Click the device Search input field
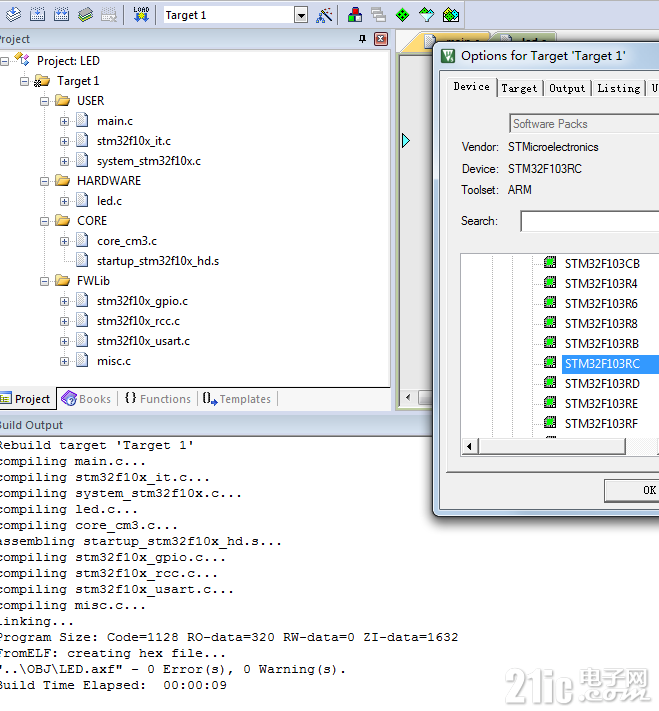This screenshot has width=659, height=711. pos(590,221)
